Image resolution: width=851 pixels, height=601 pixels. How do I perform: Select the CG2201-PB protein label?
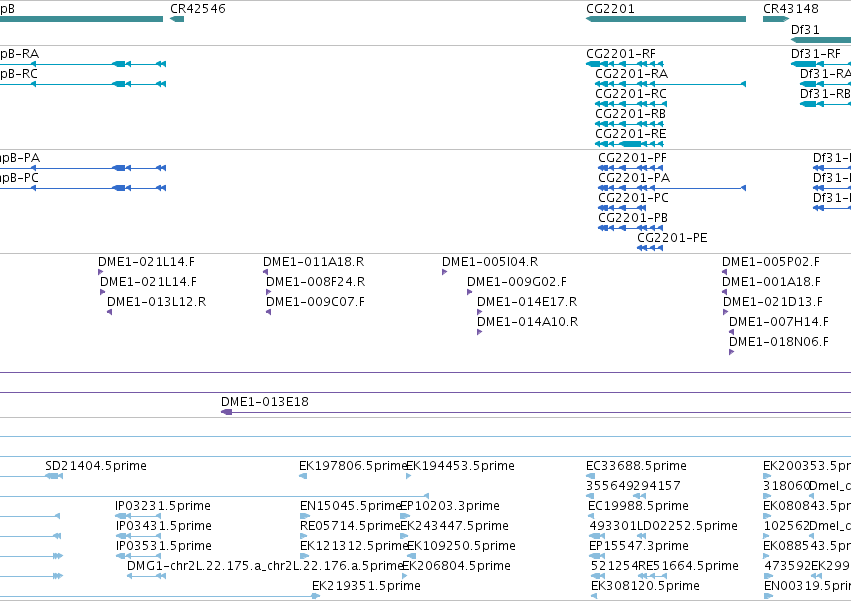(x=633, y=218)
